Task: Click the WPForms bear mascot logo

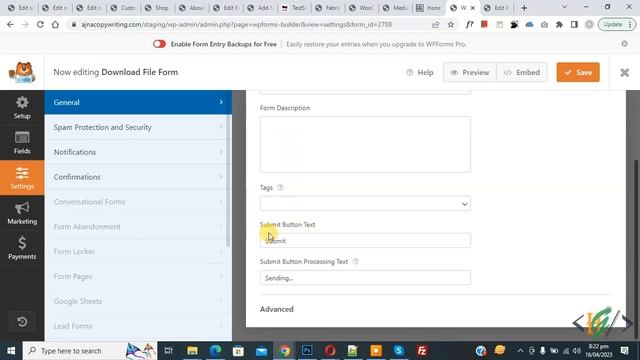Action: (x=22, y=72)
